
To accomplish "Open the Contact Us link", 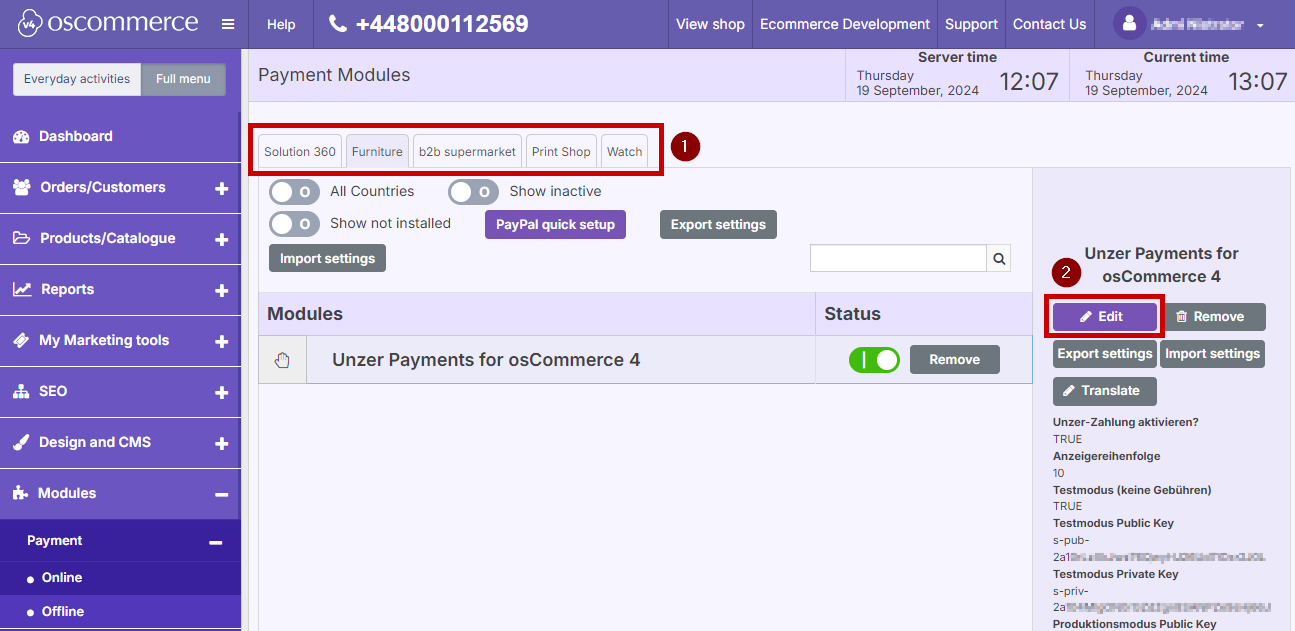I will tap(1049, 24).
